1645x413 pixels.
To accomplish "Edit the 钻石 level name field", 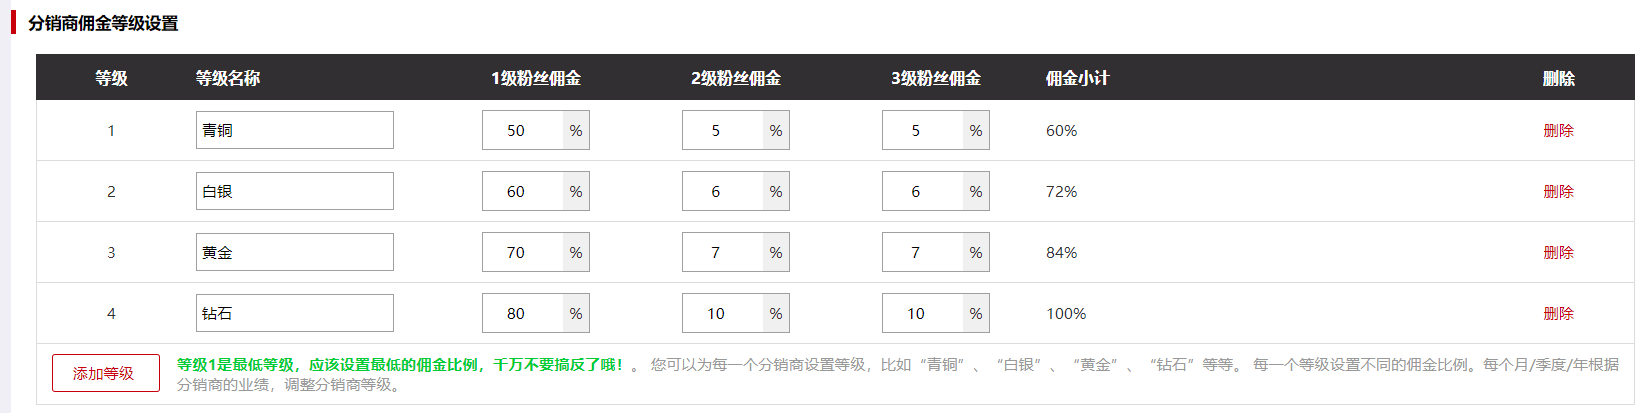I will coord(294,313).
